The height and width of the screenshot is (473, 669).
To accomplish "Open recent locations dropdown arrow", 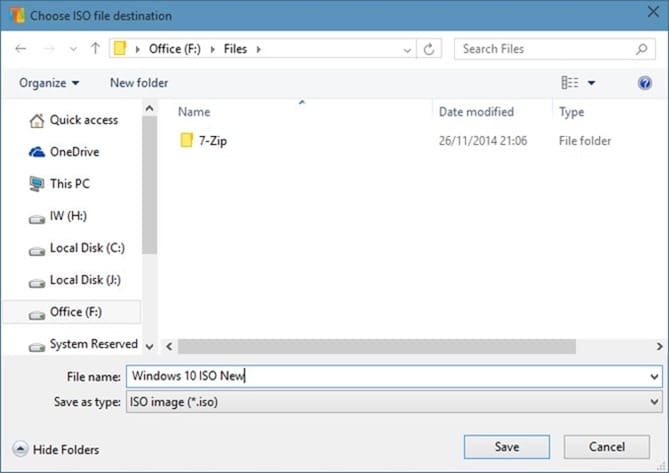I will point(73,49).
